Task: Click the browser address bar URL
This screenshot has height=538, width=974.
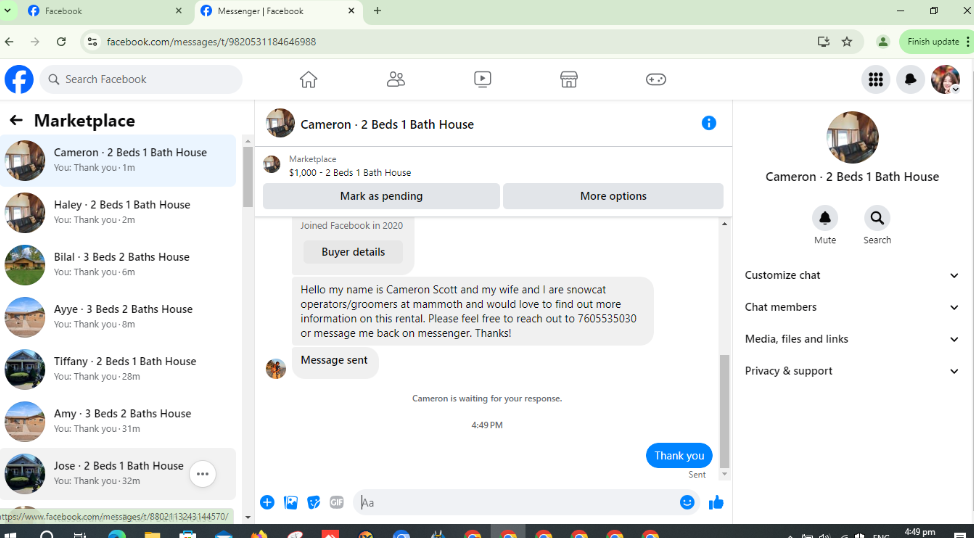Action: click(x=211, y=42)
